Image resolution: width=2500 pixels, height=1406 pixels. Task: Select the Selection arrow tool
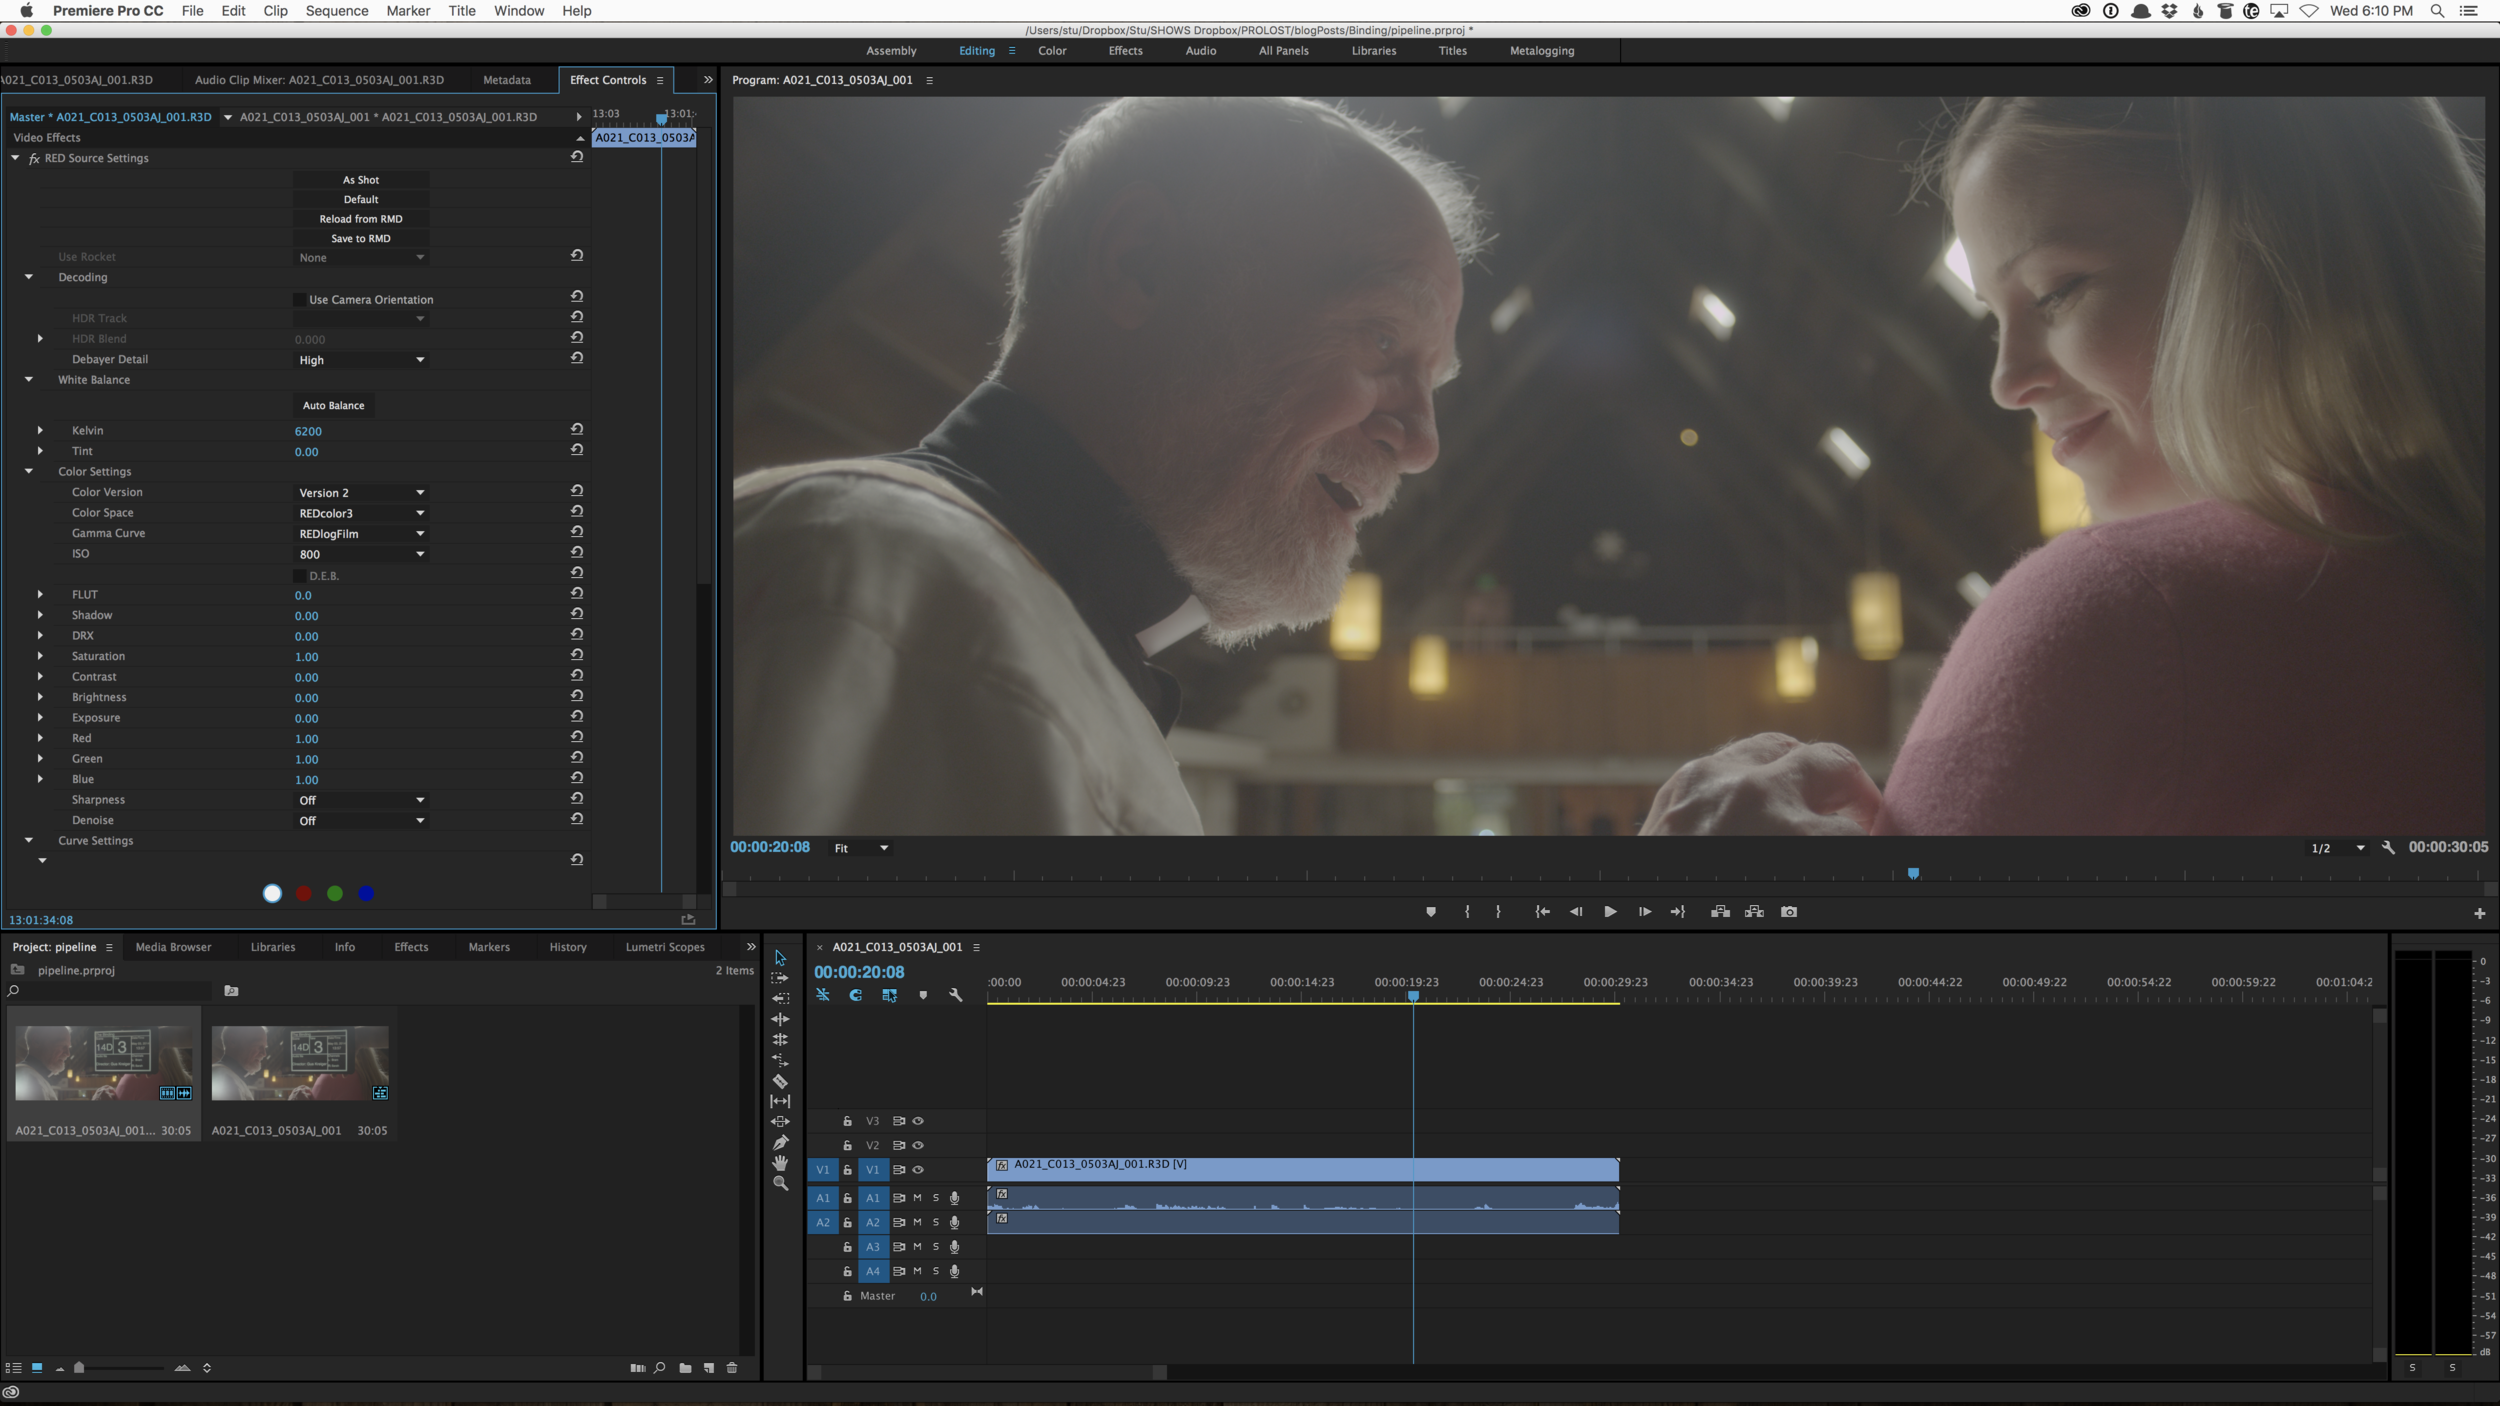(780, 958)
